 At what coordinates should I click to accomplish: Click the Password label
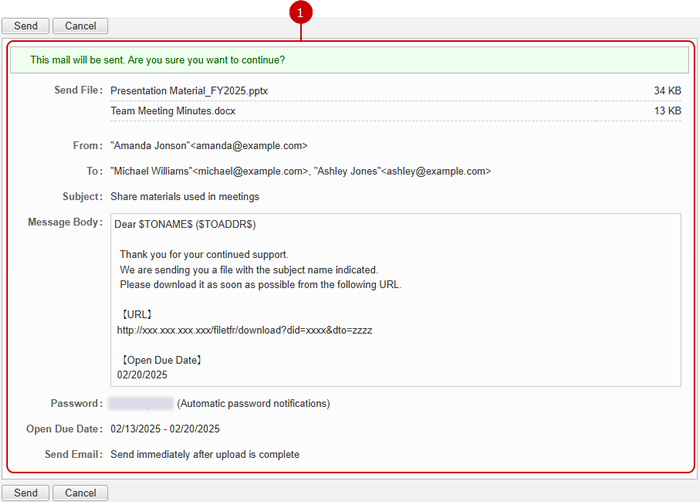click(x=76, y=403)
